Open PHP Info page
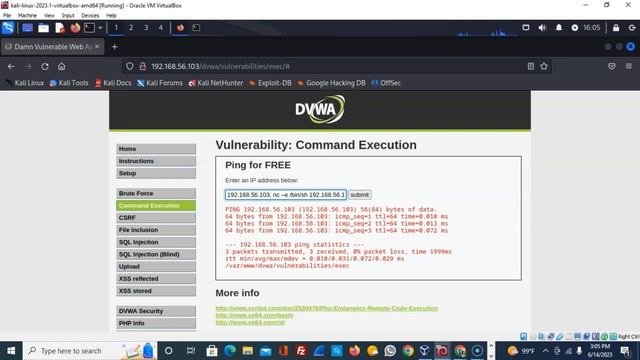Screen dimensions: 640x360 click(156, 323)
